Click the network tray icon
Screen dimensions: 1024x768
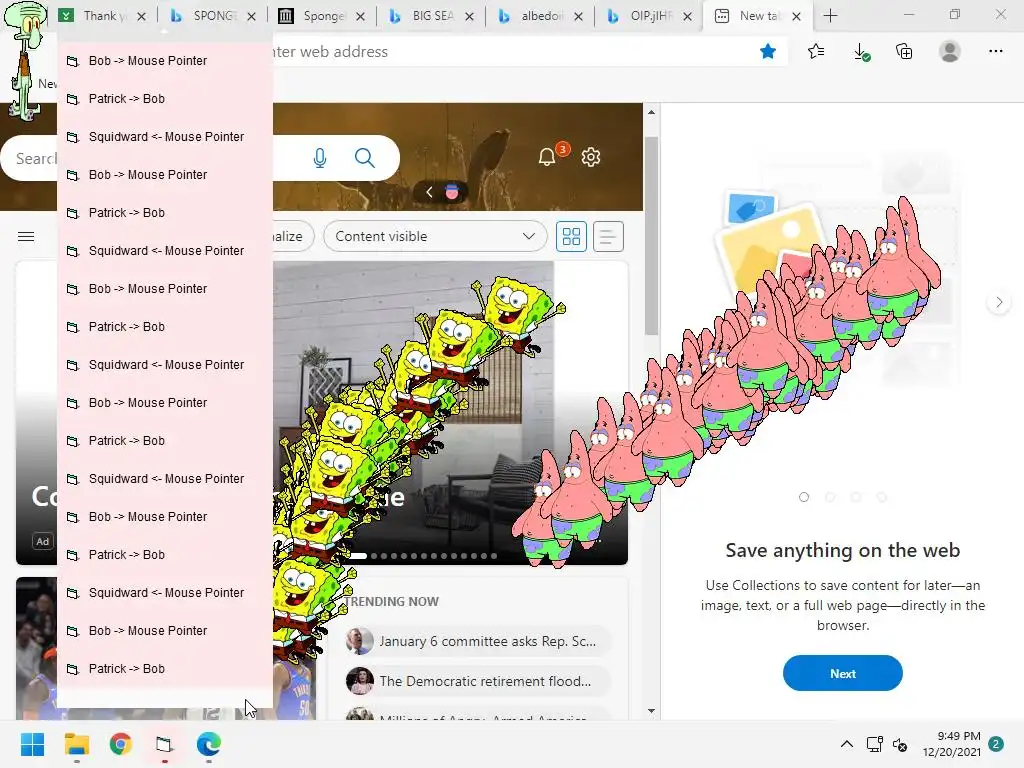pyautogui.click(x=874, y=744)
